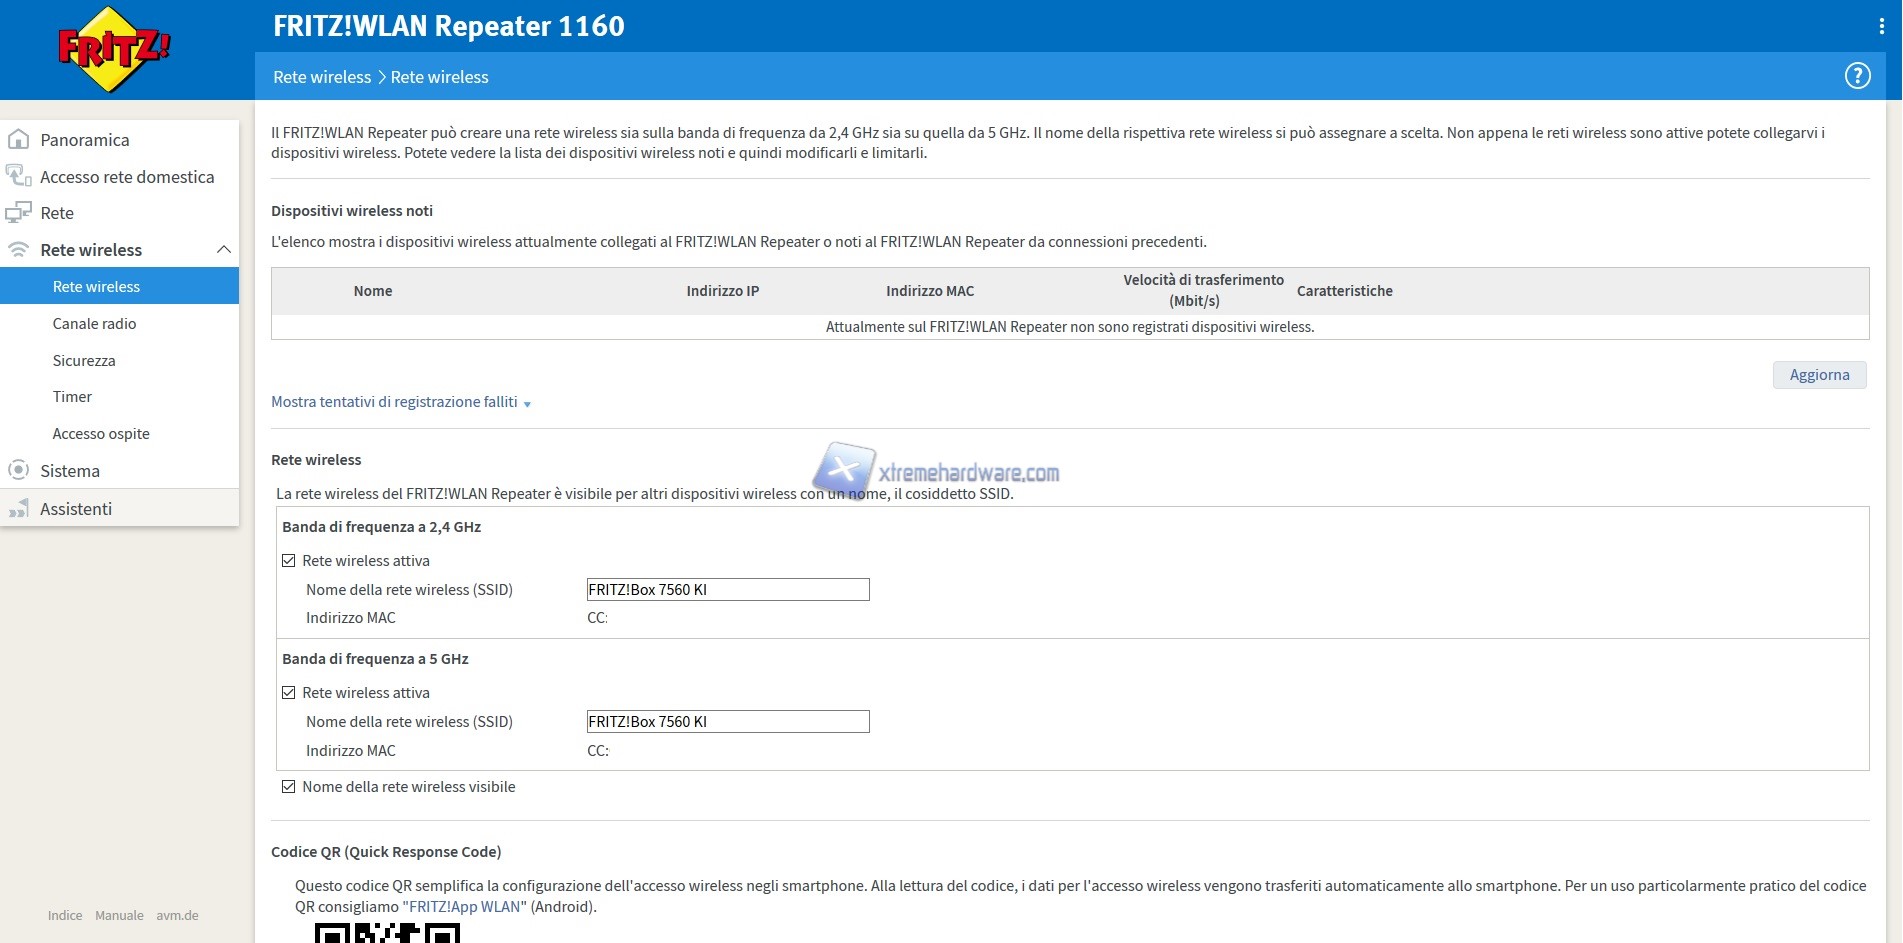This screenshot has height=943, width=1903.
Task: Disable 2,4 GHz Rete wireless attiva checkbox
Action: click(x=289, y=561)
